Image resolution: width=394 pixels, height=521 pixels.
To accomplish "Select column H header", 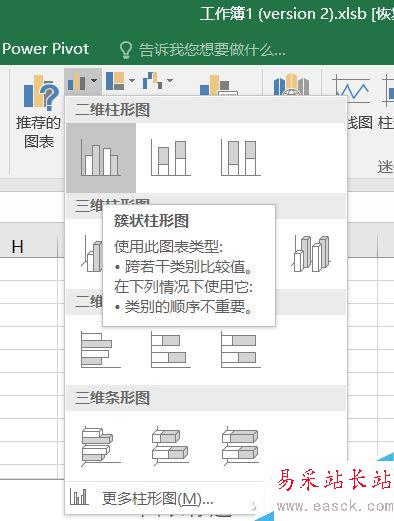I will [17, 247].
